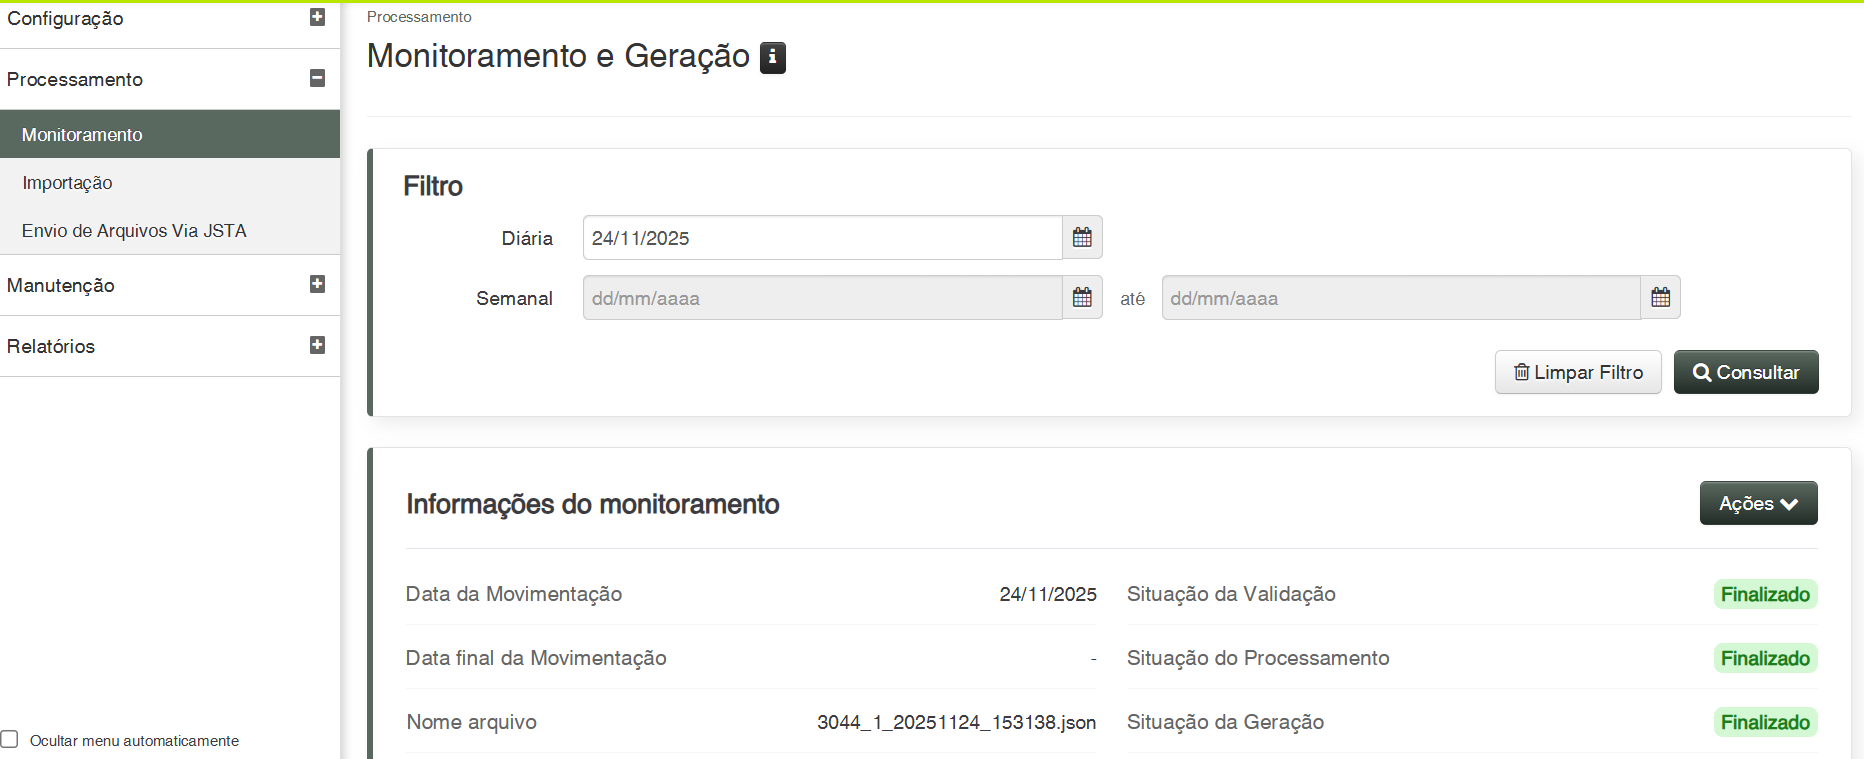
Task: Expand Relatórios using its plus icon
Action: coord(317,345)
